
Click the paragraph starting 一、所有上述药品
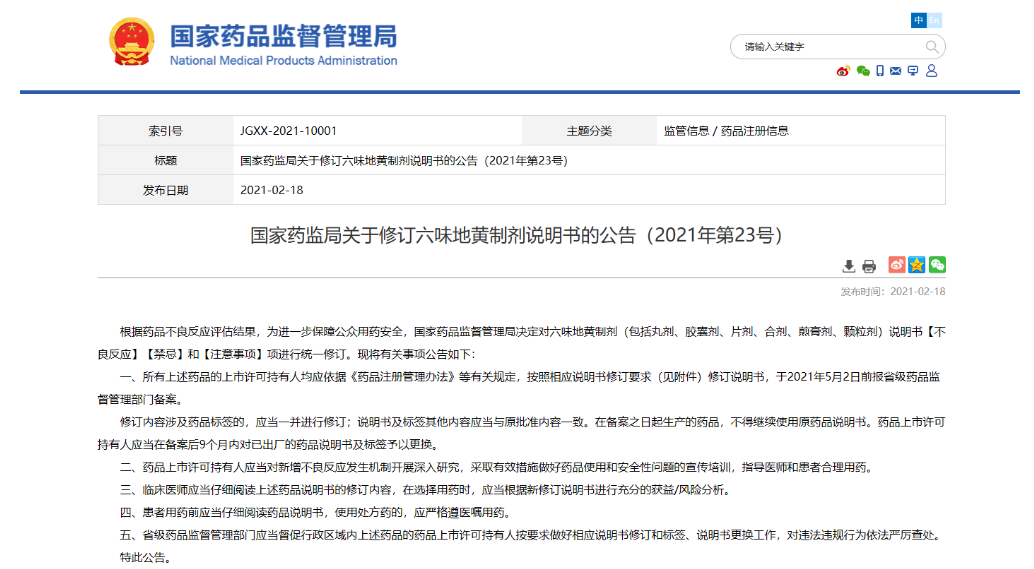point(521,388)
